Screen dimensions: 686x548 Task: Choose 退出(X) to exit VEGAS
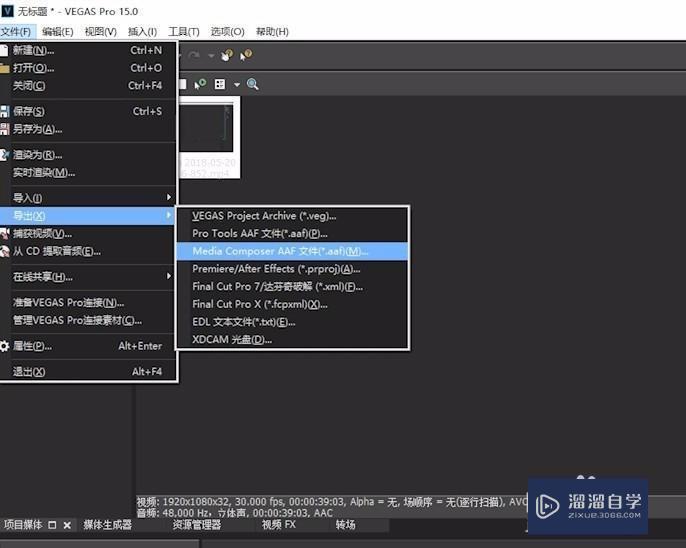pyautogui.click(x=88, y=372)
